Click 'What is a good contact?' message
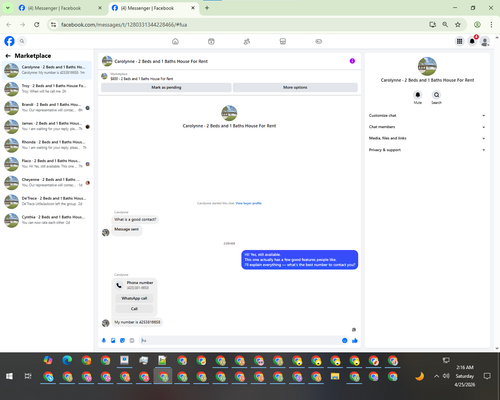The height and width of the screenshot is (400, 500). (x=135, y=219)
